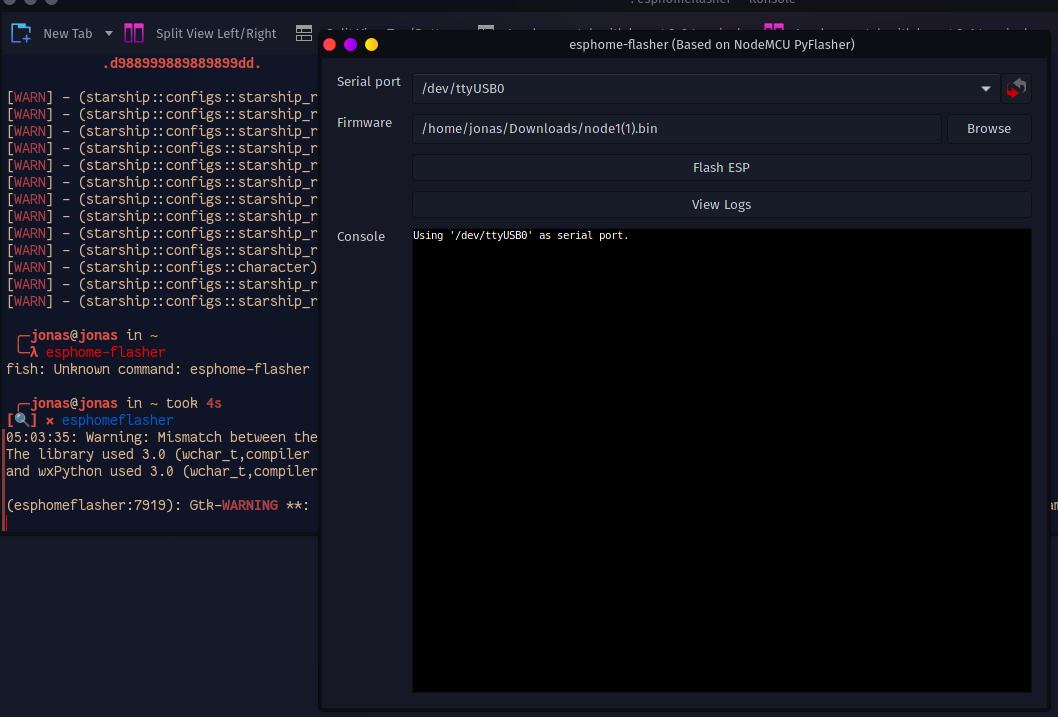Click the Split View Top/Bottom icon

coord(304,34)
